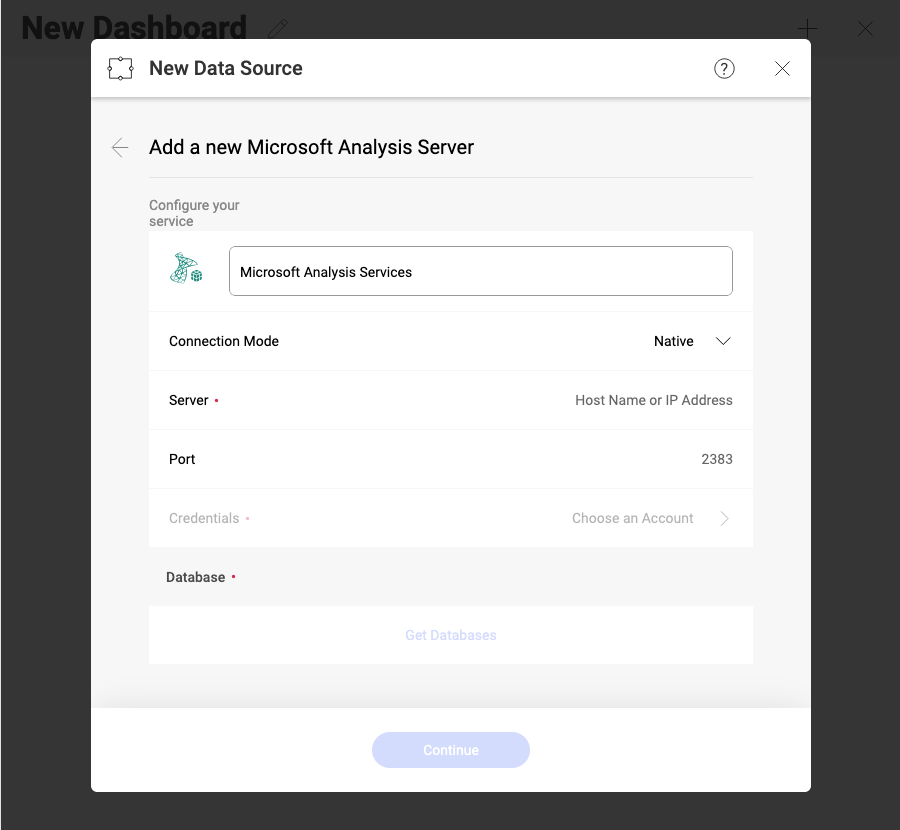
Task: Select the Native connection mode value
Action: pyautogui.click(x=673, y=341)
